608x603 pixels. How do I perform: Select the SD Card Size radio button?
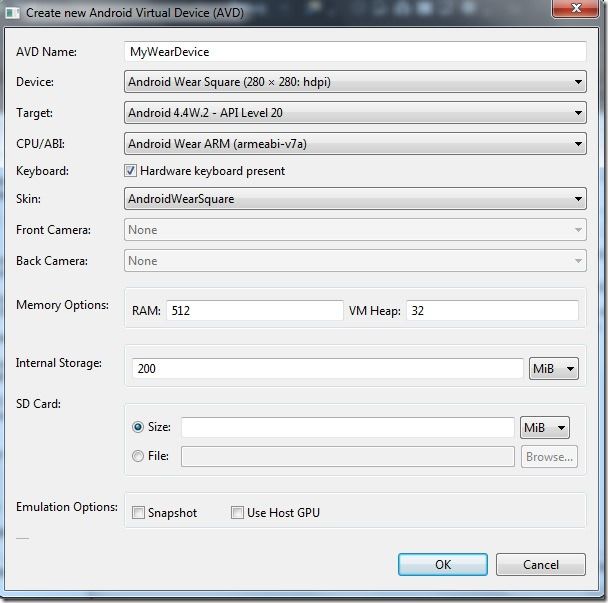pos(138,427)
